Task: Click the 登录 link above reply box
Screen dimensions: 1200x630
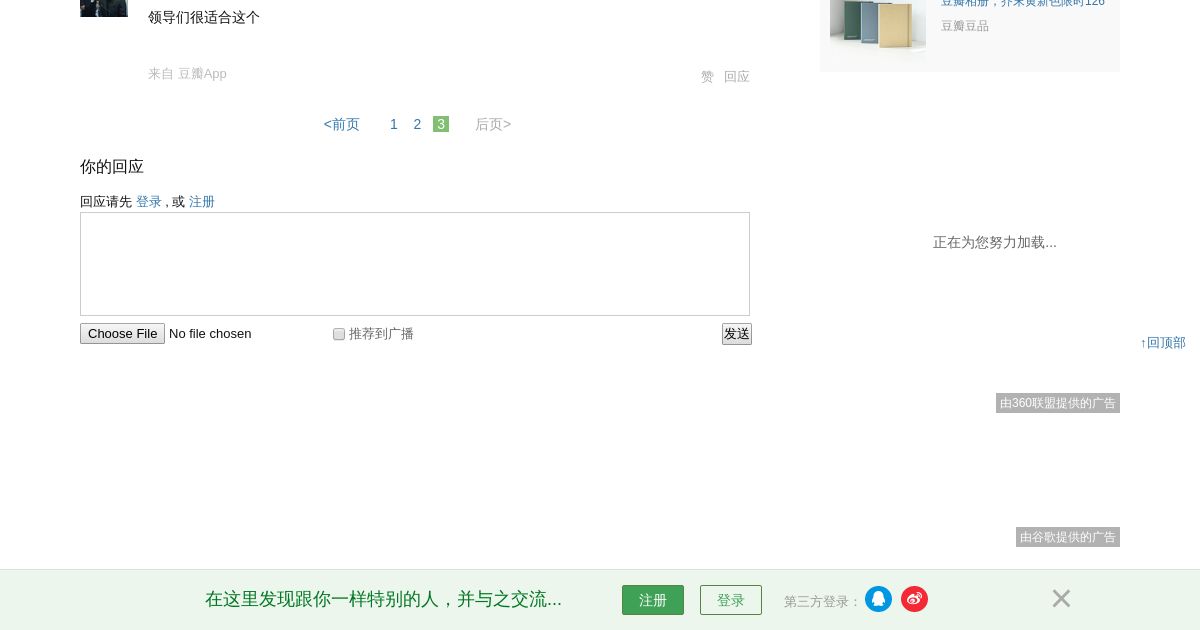Action: tap(149, 201)
